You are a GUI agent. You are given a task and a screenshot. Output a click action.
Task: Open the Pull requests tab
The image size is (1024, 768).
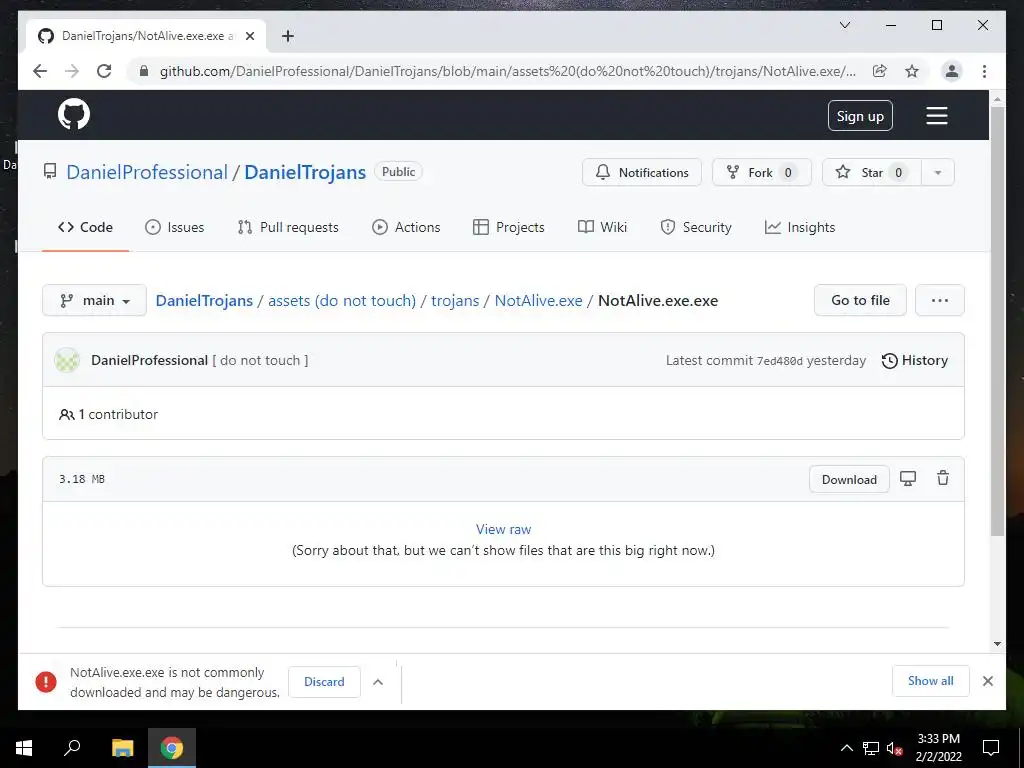[x=288, y=227]
